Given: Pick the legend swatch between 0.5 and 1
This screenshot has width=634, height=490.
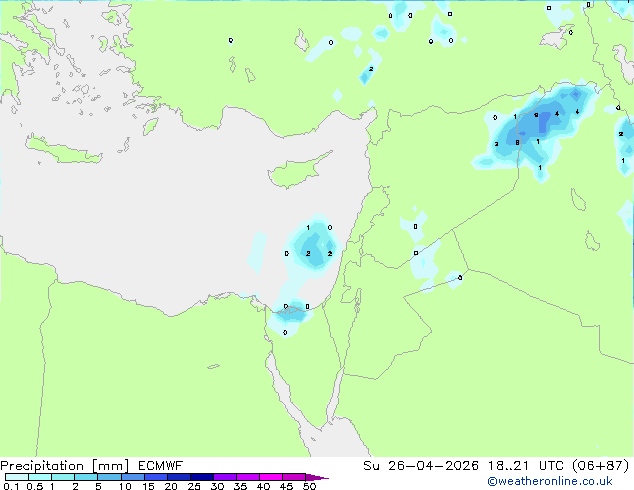Looking at the screenshot, I should pos(40,477).
